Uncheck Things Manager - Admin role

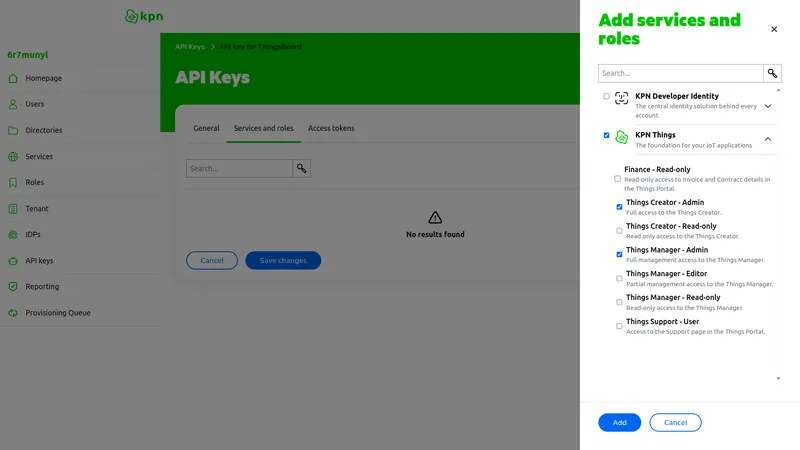click(x=619, y=255)
